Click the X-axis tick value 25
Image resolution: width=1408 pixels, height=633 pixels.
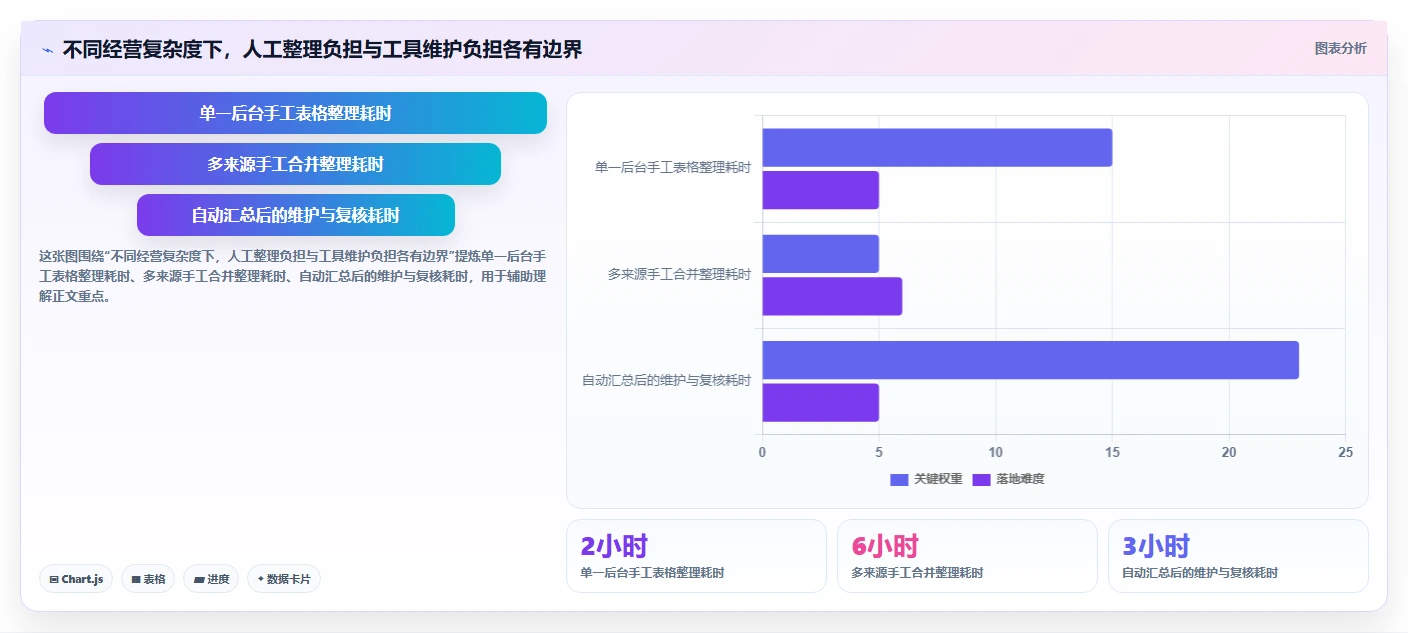(x=1345, y=453)
